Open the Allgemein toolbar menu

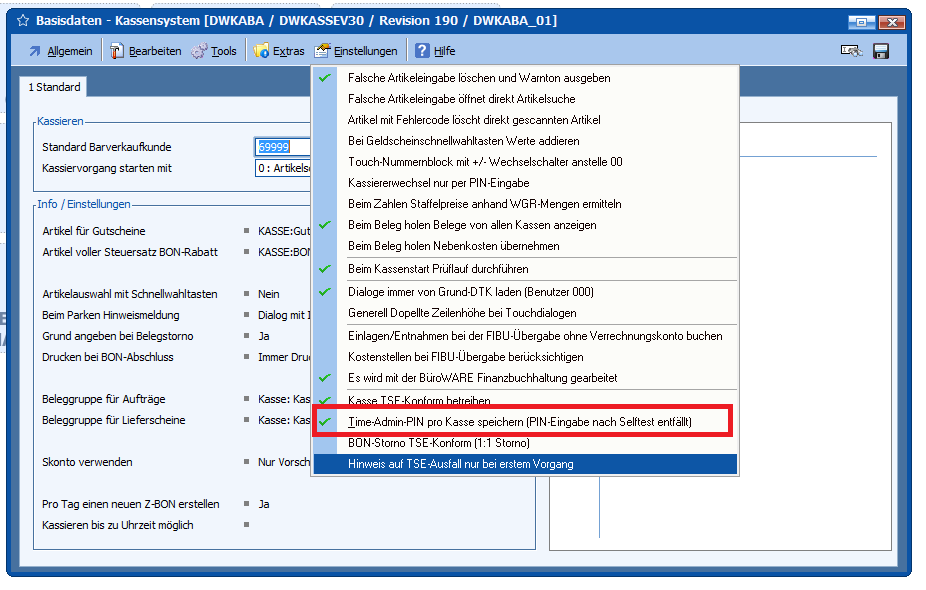click(60, 51)
